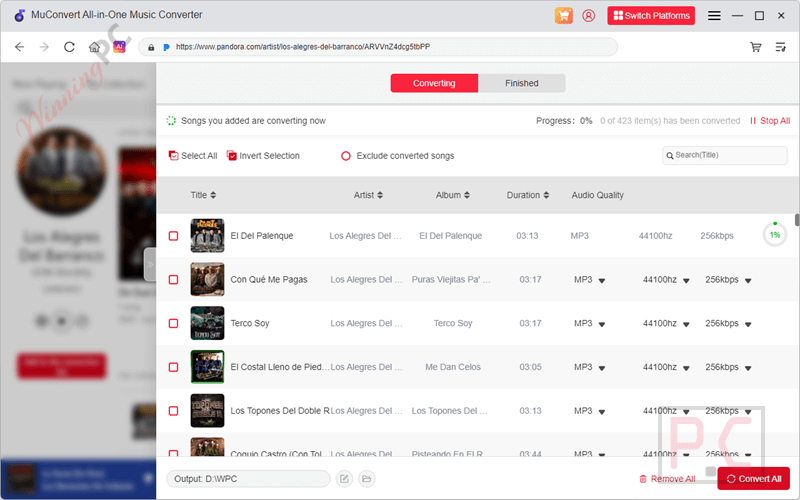Click "Los Topones Del Doble R" title
This screenshot has width=800, height=500.
tap(280, 411)
